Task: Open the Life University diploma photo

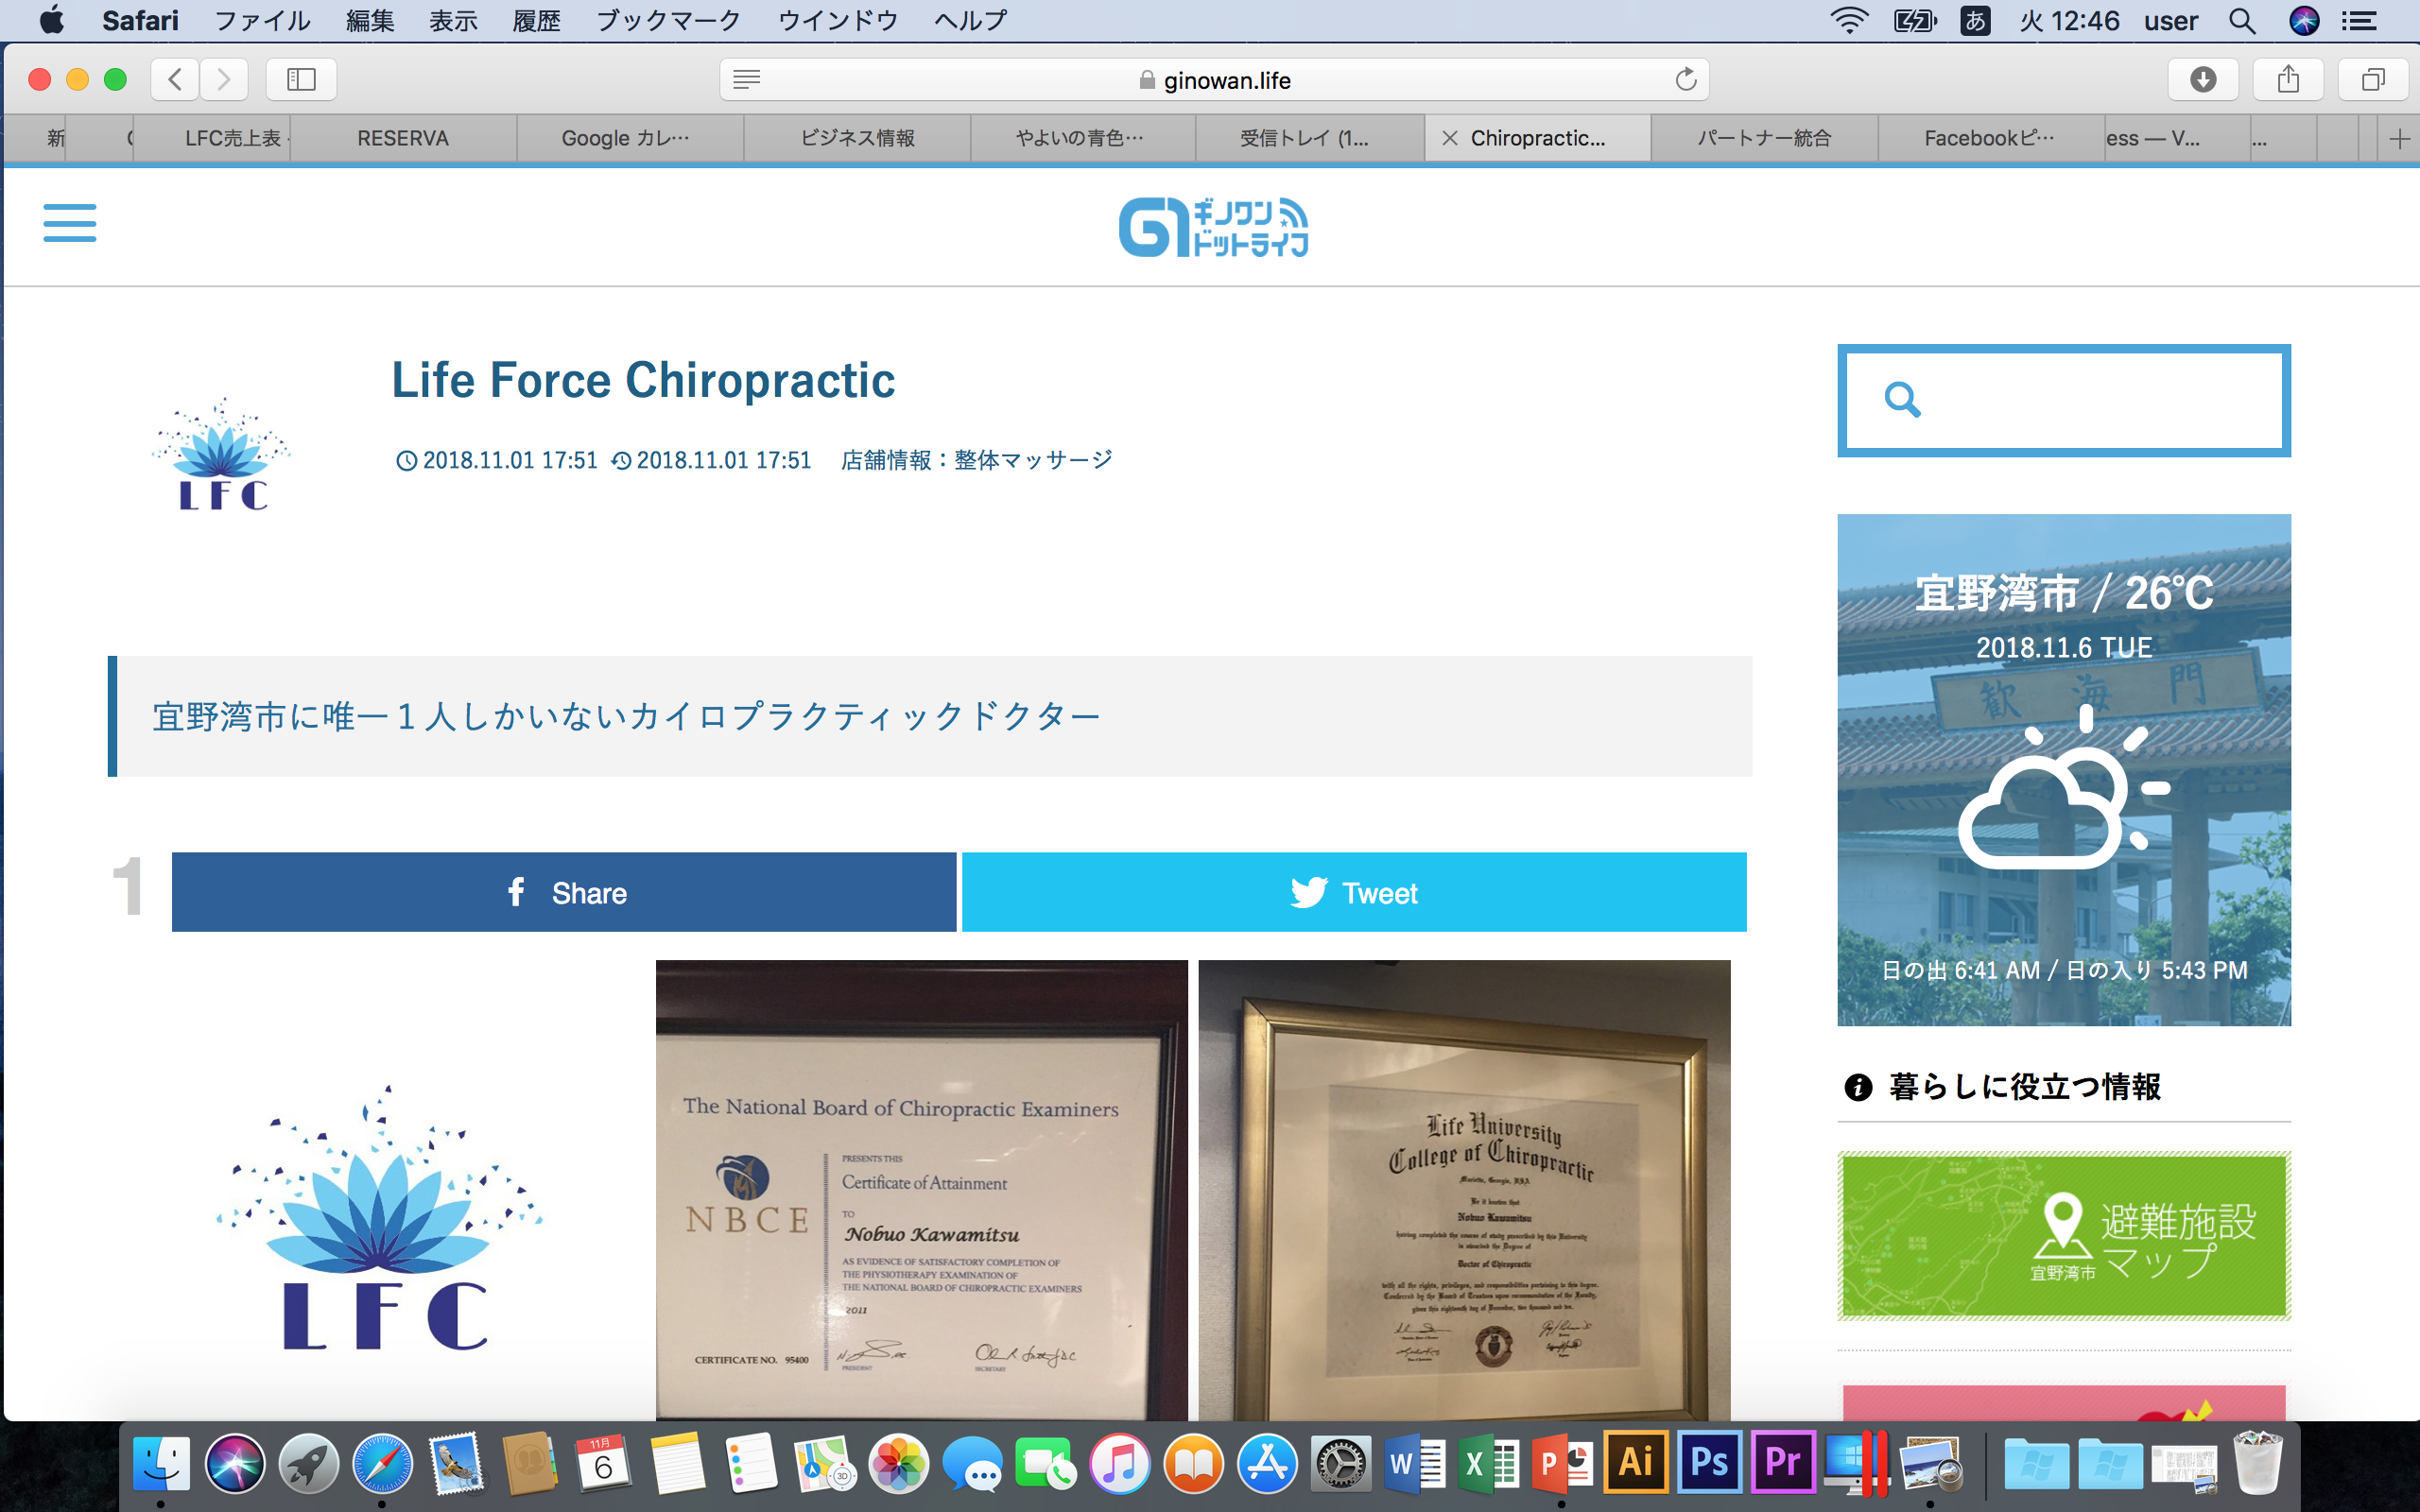Action: tap(1464, 1190)
